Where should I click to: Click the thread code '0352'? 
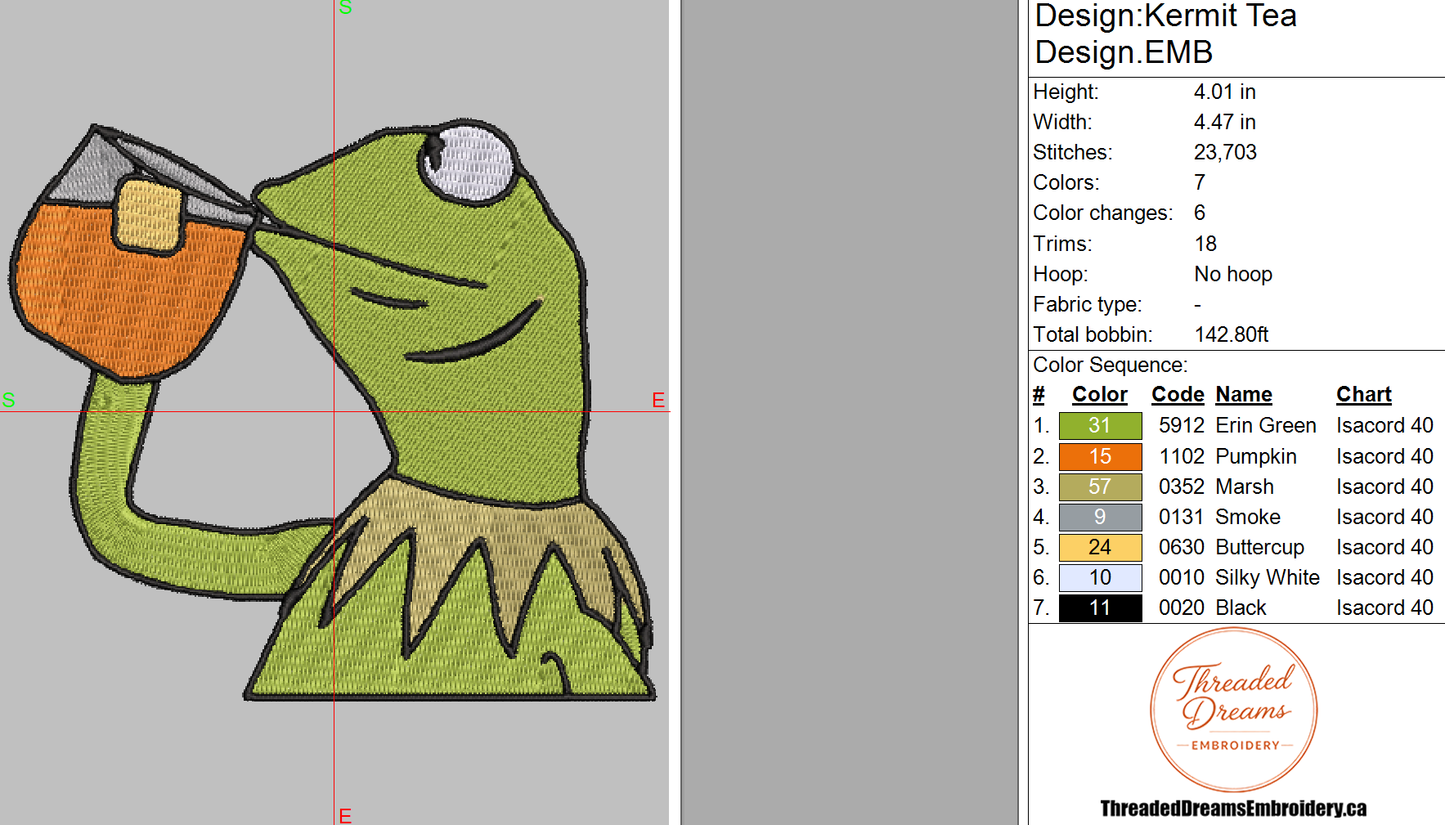(x=1181, y=487)
